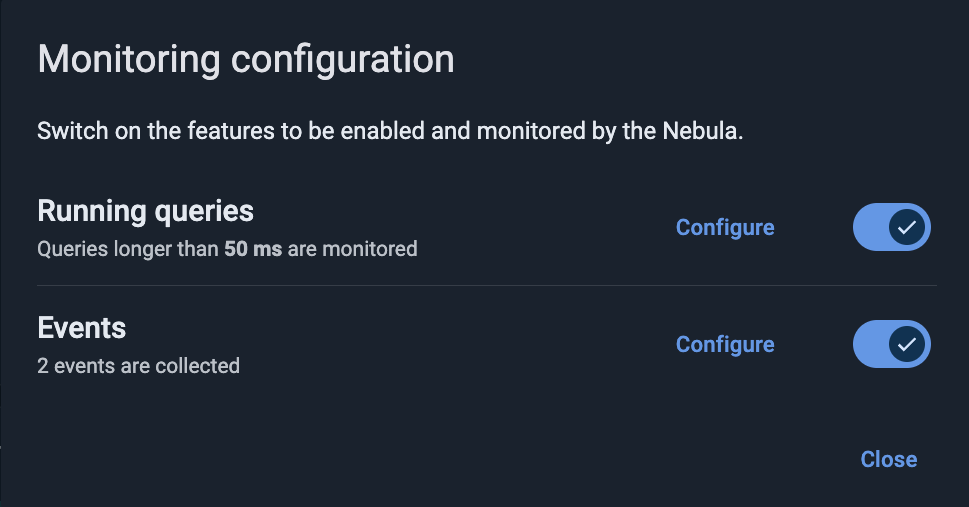The image size is (969, 507).
Task: Close the Monitoring configuration dialog
Action: click(888, 459)
